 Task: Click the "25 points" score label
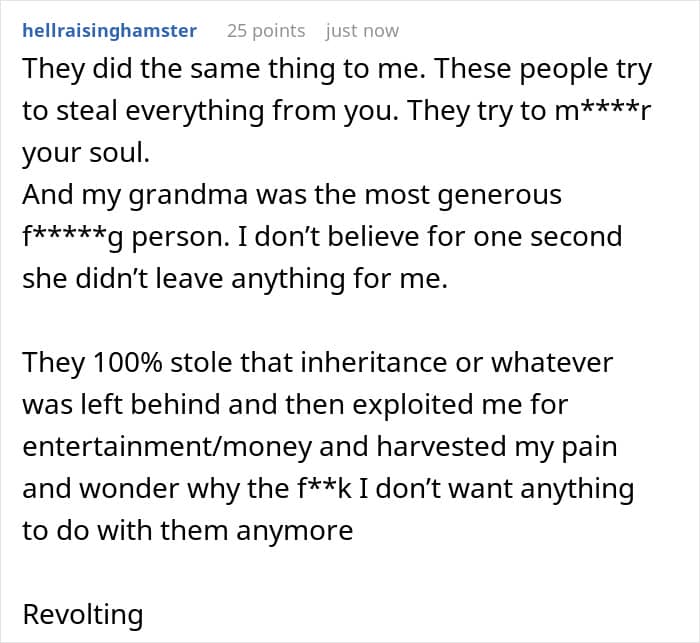(x=266, y=30)
